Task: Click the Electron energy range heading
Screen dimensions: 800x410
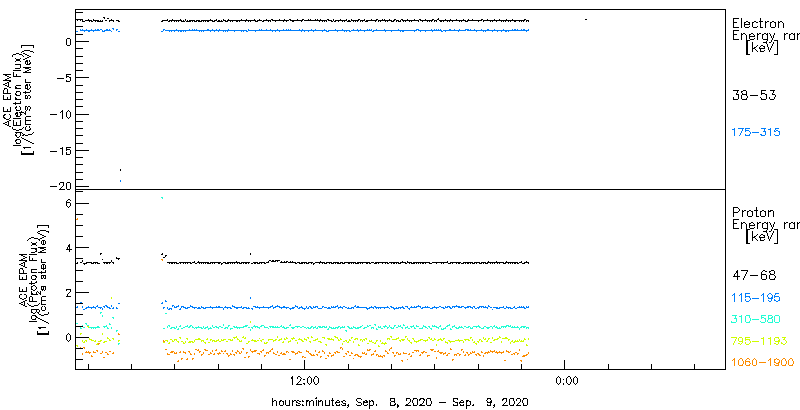Action: click(x=764, y=37)
